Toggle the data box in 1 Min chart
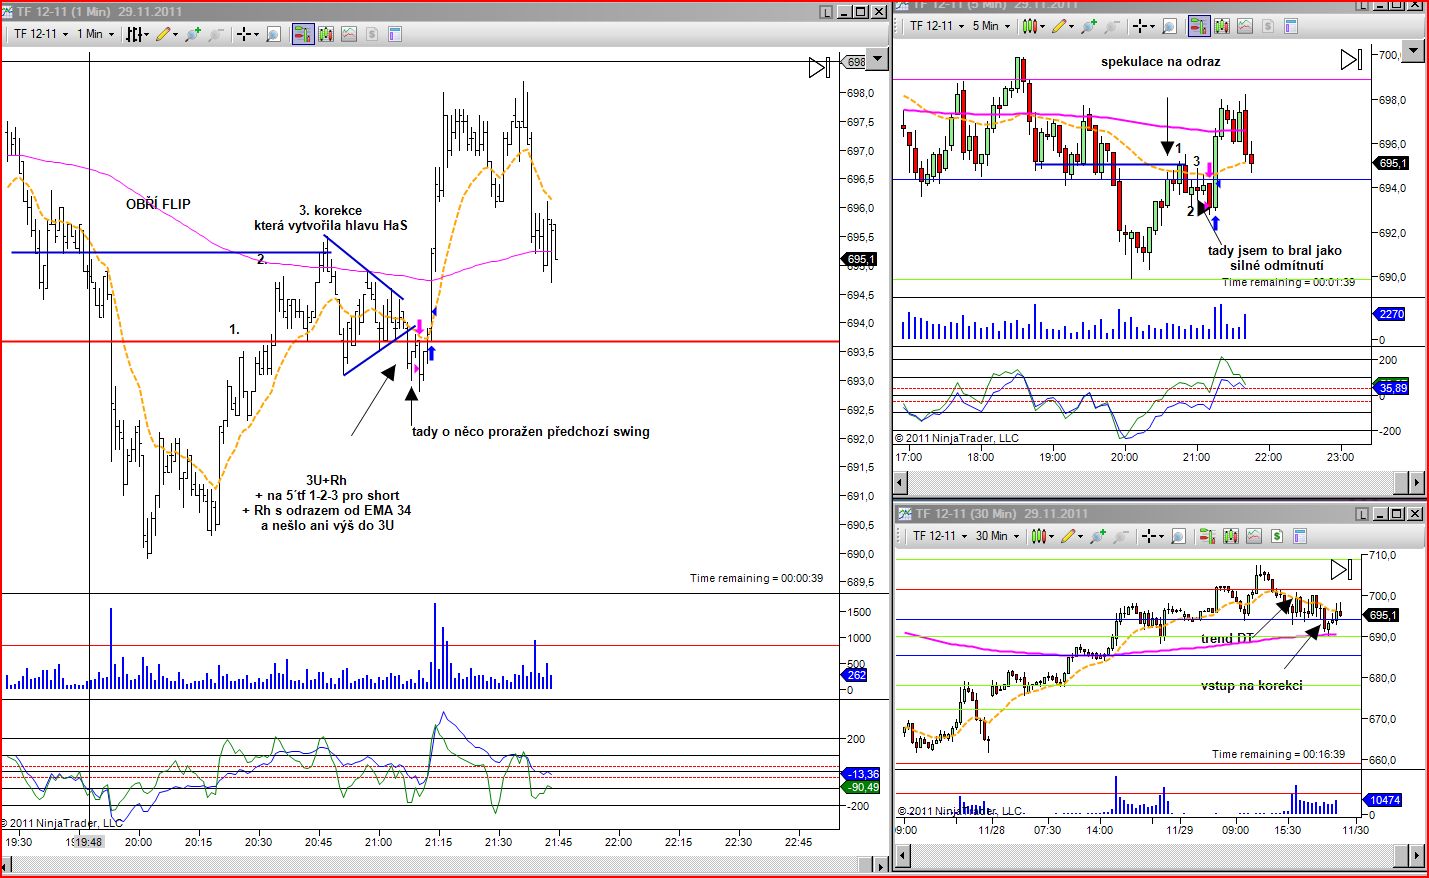 tap(274, 34)
